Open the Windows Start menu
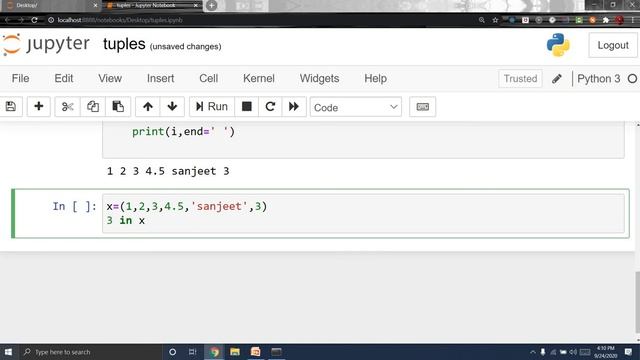The width and height of the screenshot is (640, 360). coord(8,352)
